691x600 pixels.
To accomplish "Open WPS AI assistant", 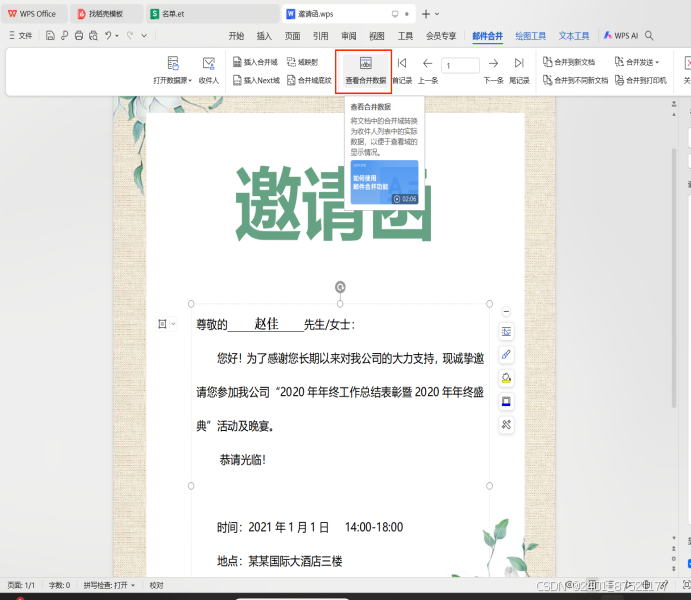I will 621,36.
